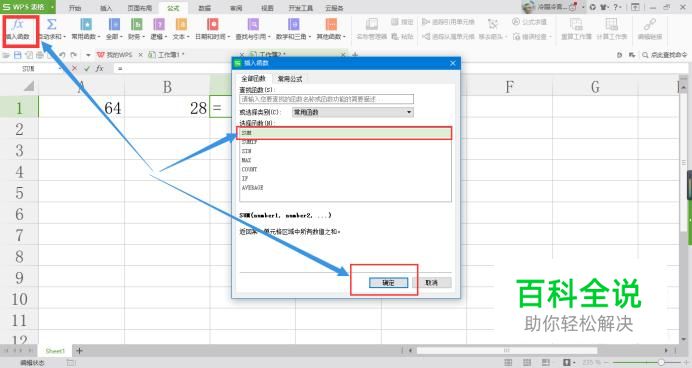This screenshot has height=368, width=692.
Task: Click Recalculate Workbook (重算工作簿) icon
Action: pos(576,24)
